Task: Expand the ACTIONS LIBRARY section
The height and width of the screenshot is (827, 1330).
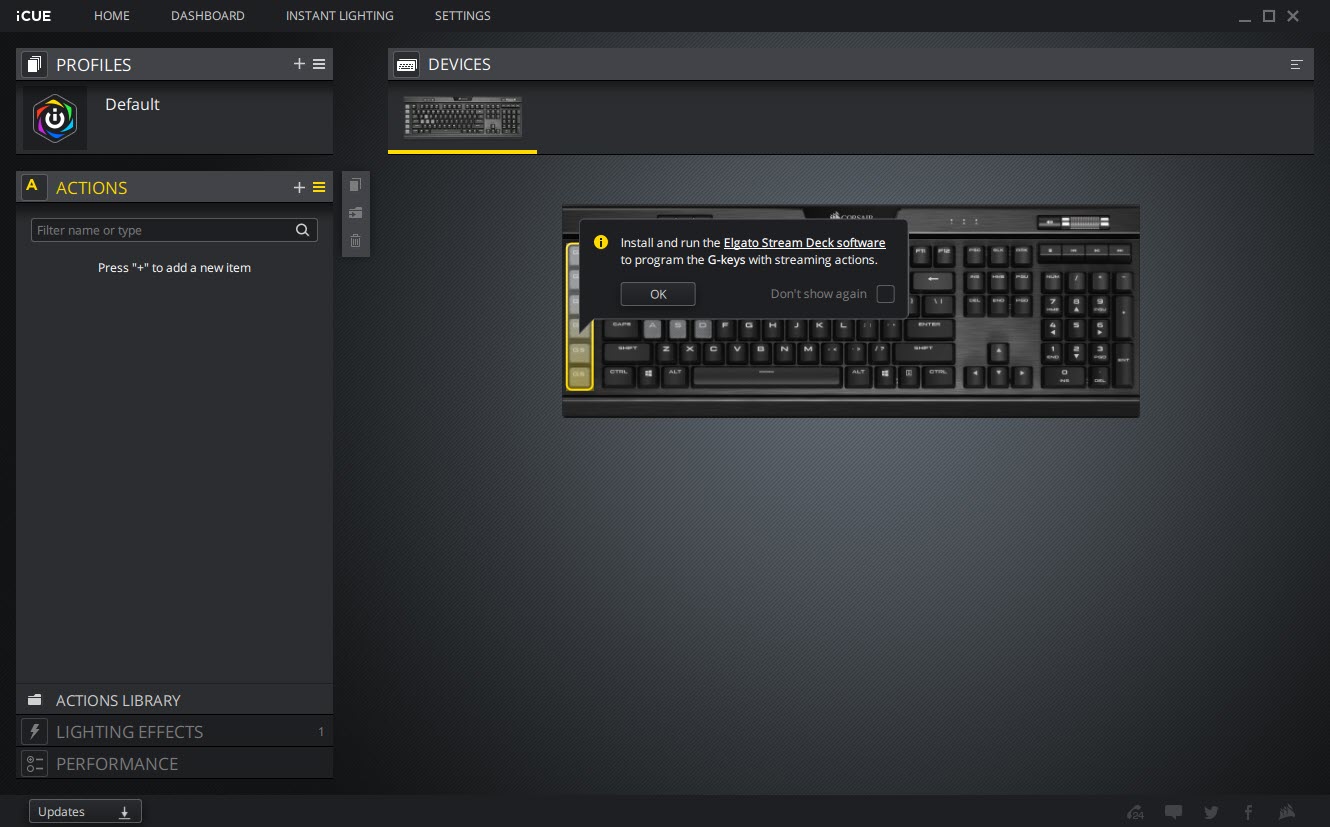Action: pos(174,700)
